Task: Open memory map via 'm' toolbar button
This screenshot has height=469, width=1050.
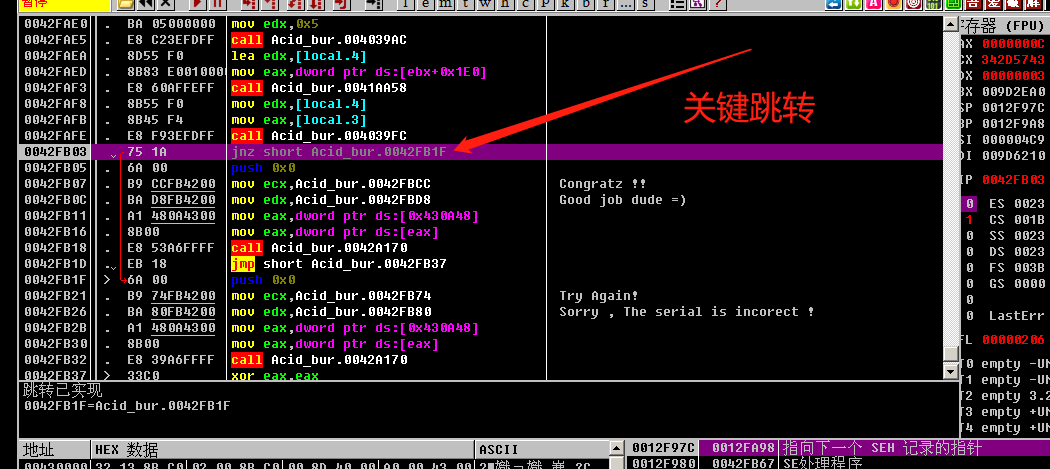Action: (446, 3)
